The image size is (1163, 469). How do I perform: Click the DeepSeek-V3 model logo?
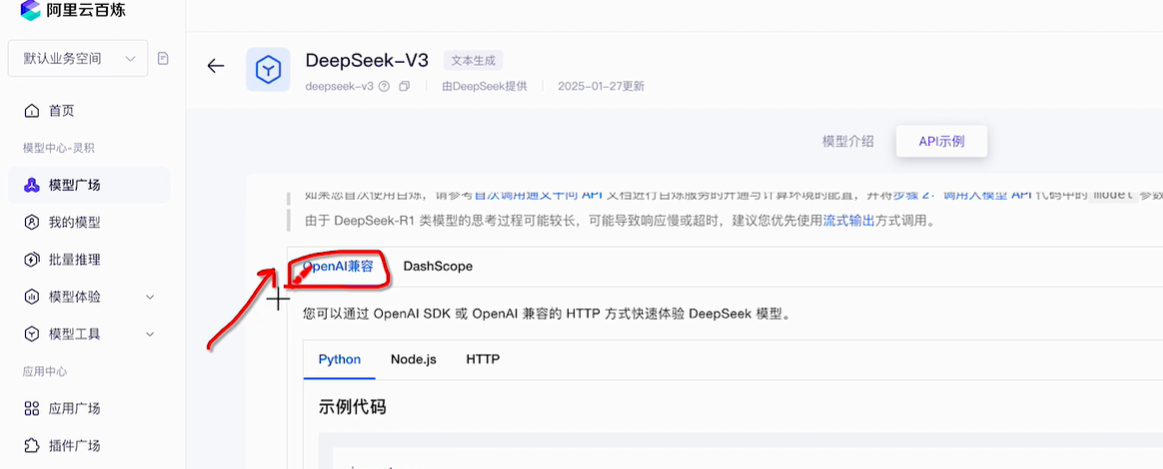268,70
